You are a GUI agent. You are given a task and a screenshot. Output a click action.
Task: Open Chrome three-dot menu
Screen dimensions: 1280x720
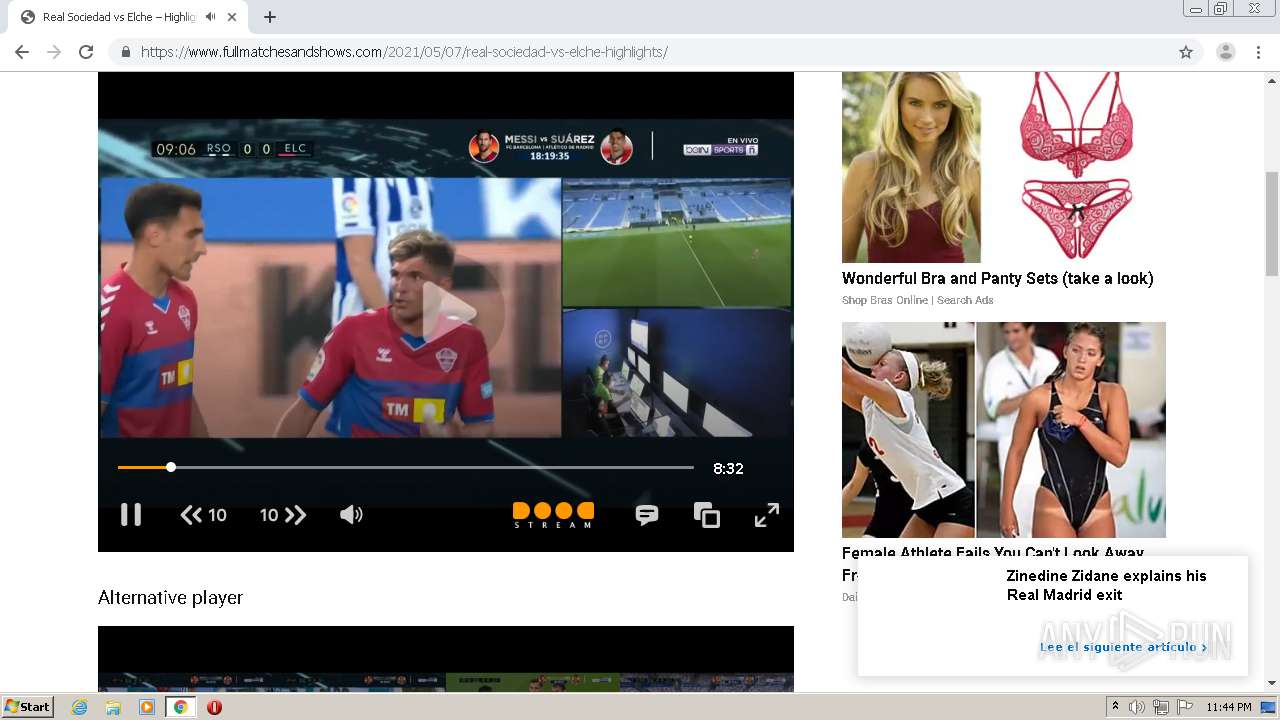[x=1259, y=52]
